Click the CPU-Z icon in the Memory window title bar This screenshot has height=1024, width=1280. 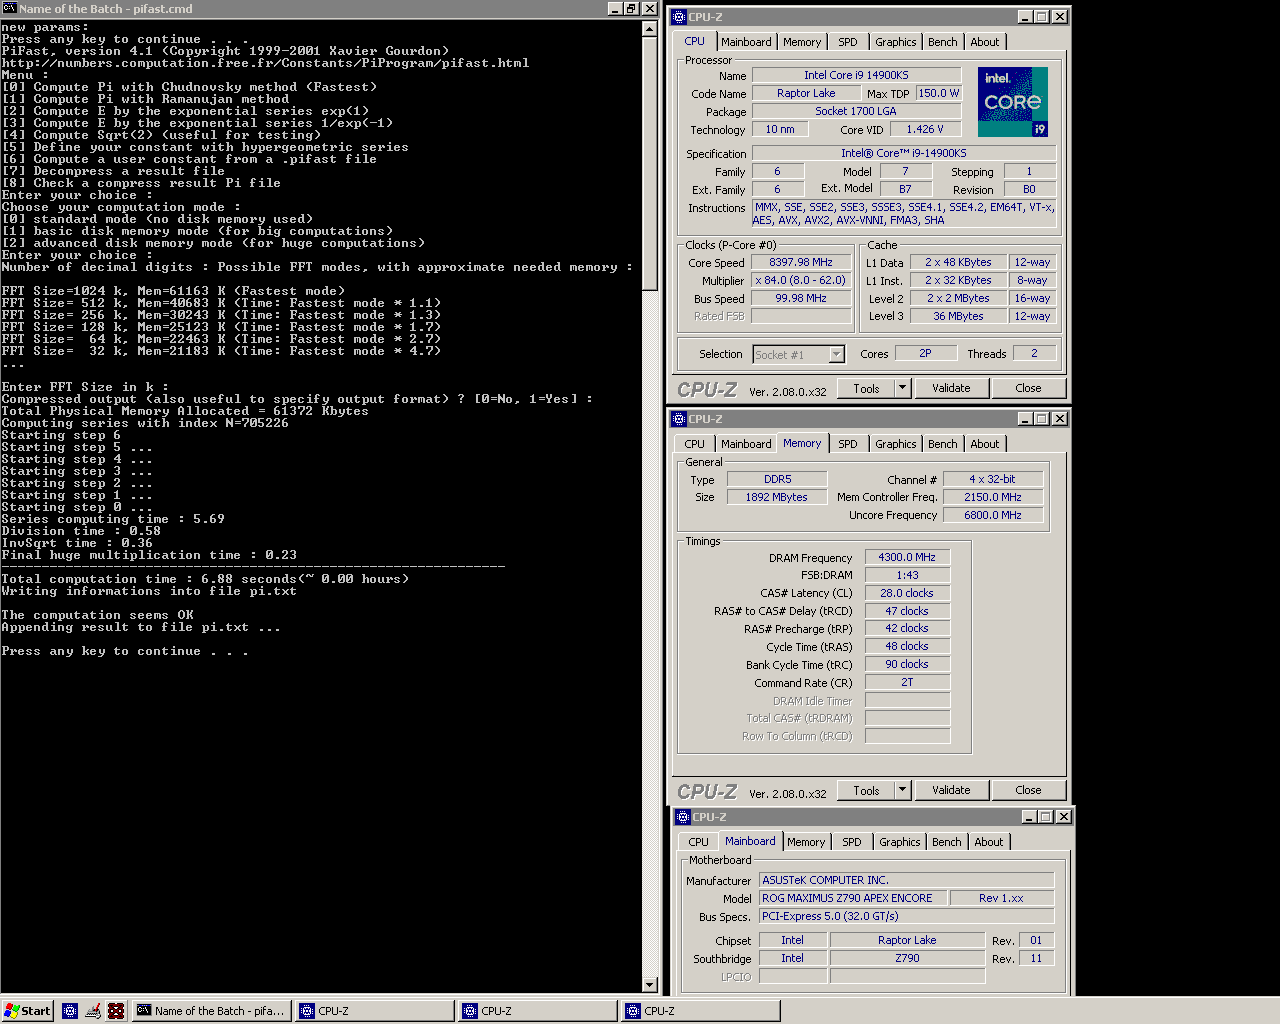pos(679,419)
